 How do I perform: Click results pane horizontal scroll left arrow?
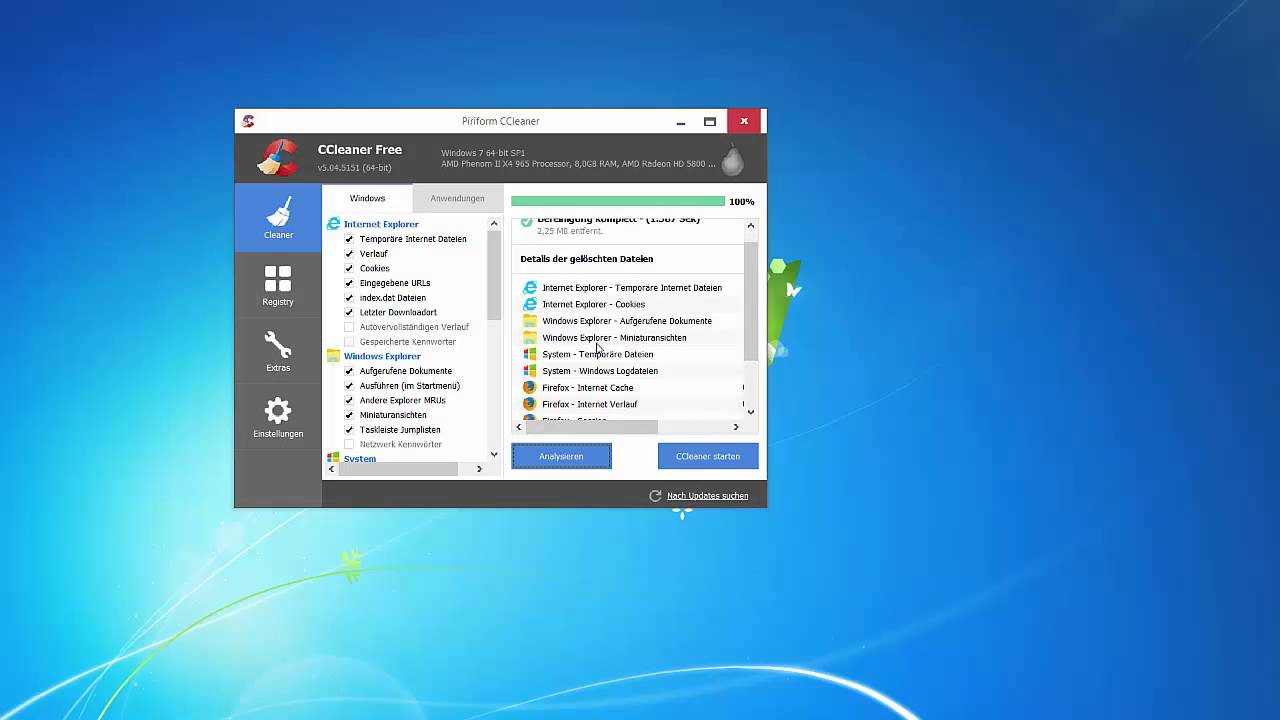click(519, 427)
